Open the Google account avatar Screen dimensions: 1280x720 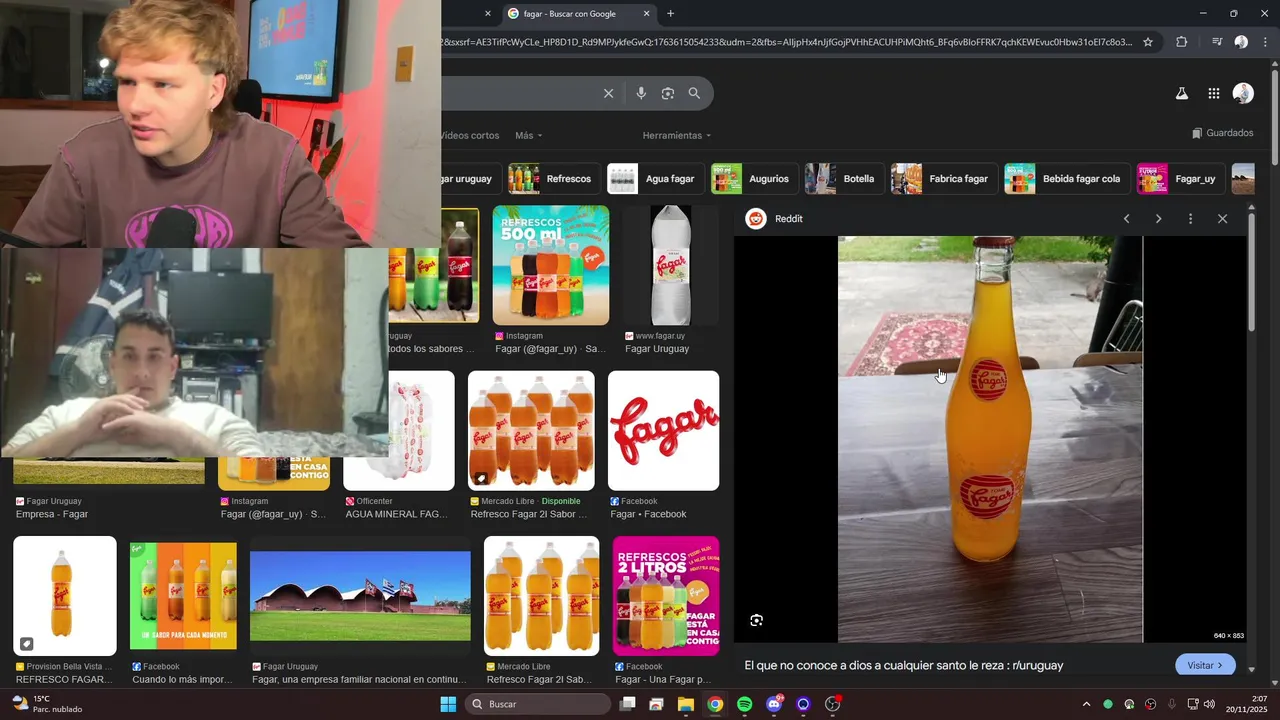(x=1243, y=93)
